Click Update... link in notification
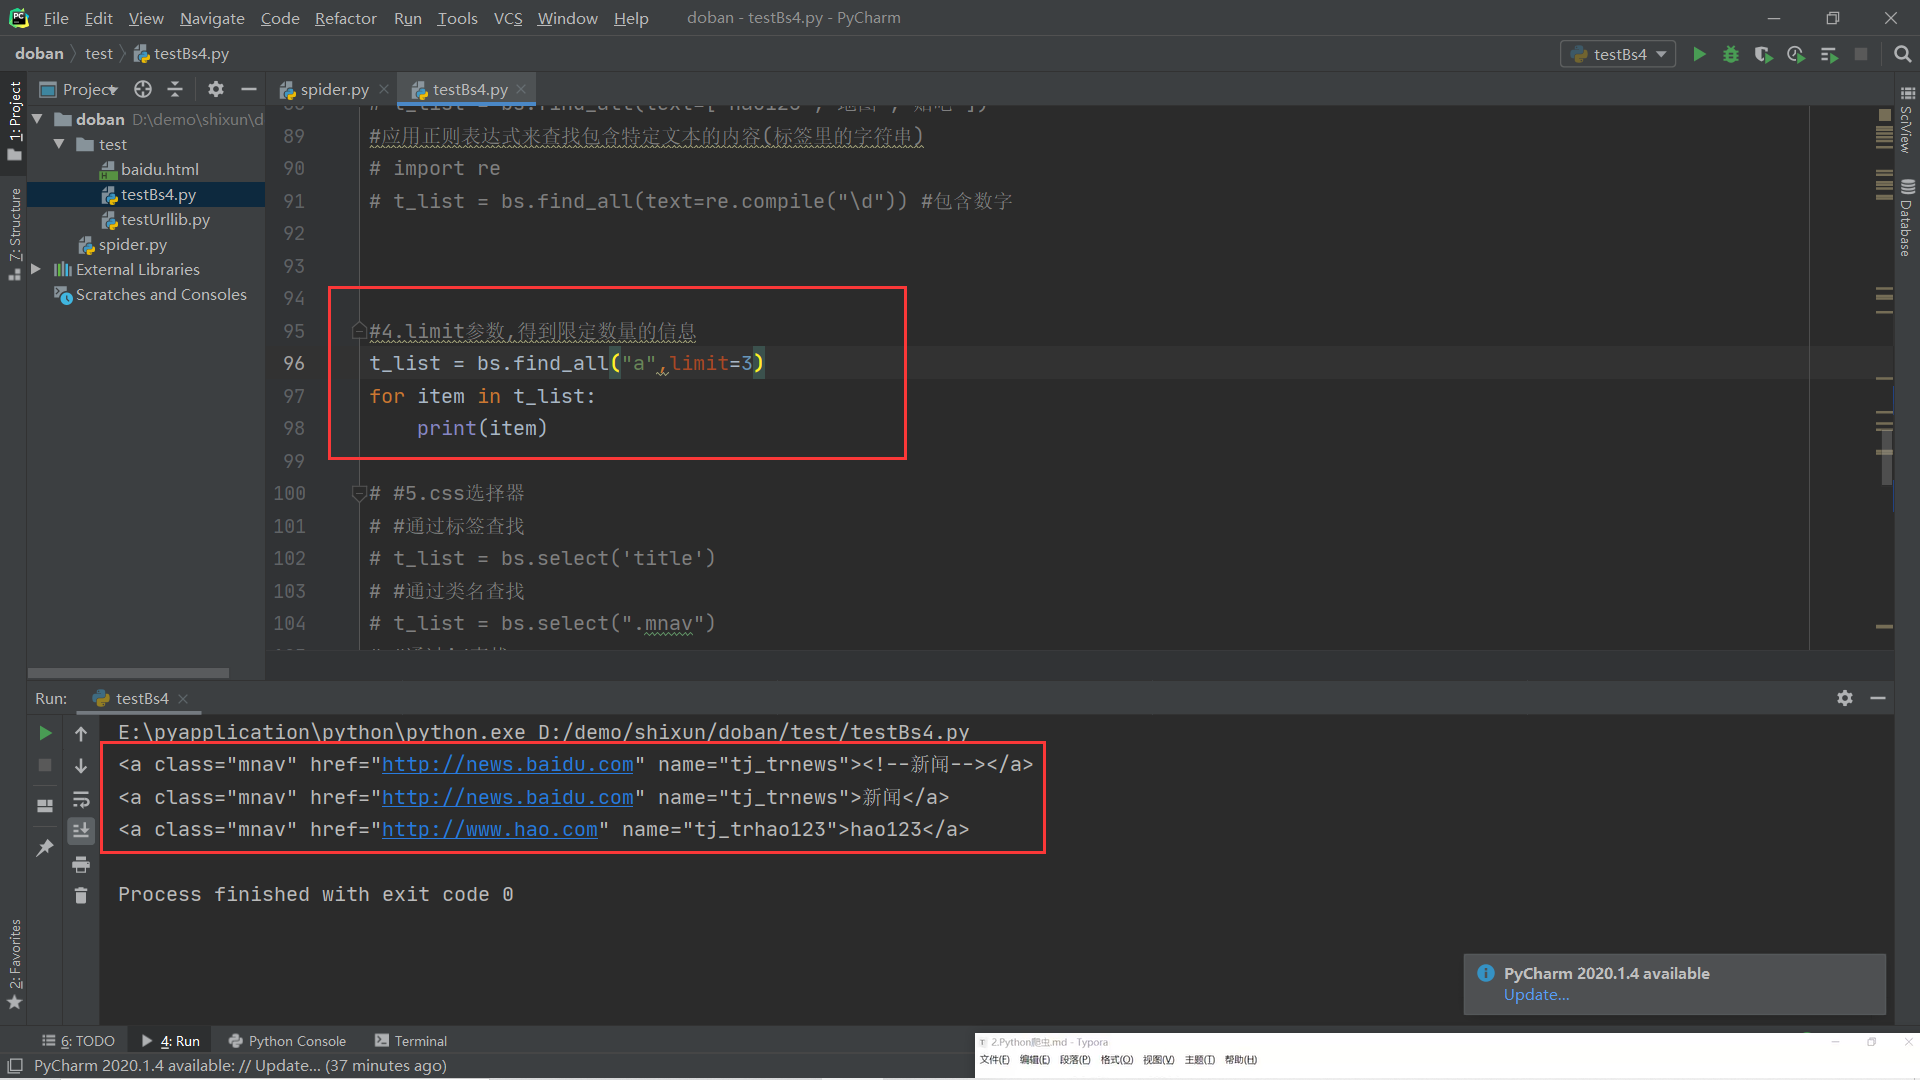1920x1080 pixels. point(1536,994)
